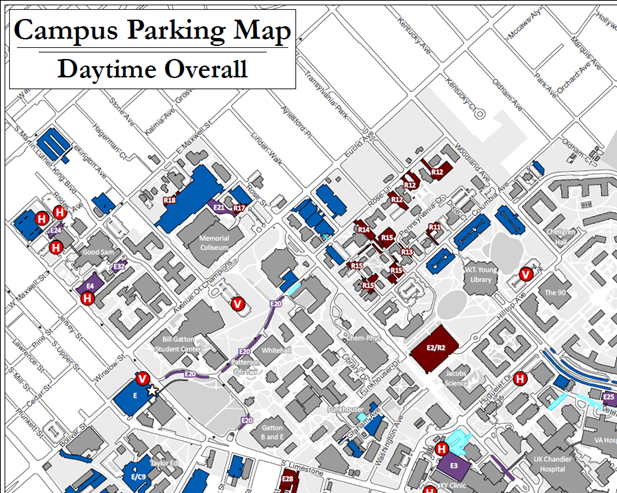Click the dark red E2/R2 parking structure
This screenshot has width=617, height=493.
435,348
